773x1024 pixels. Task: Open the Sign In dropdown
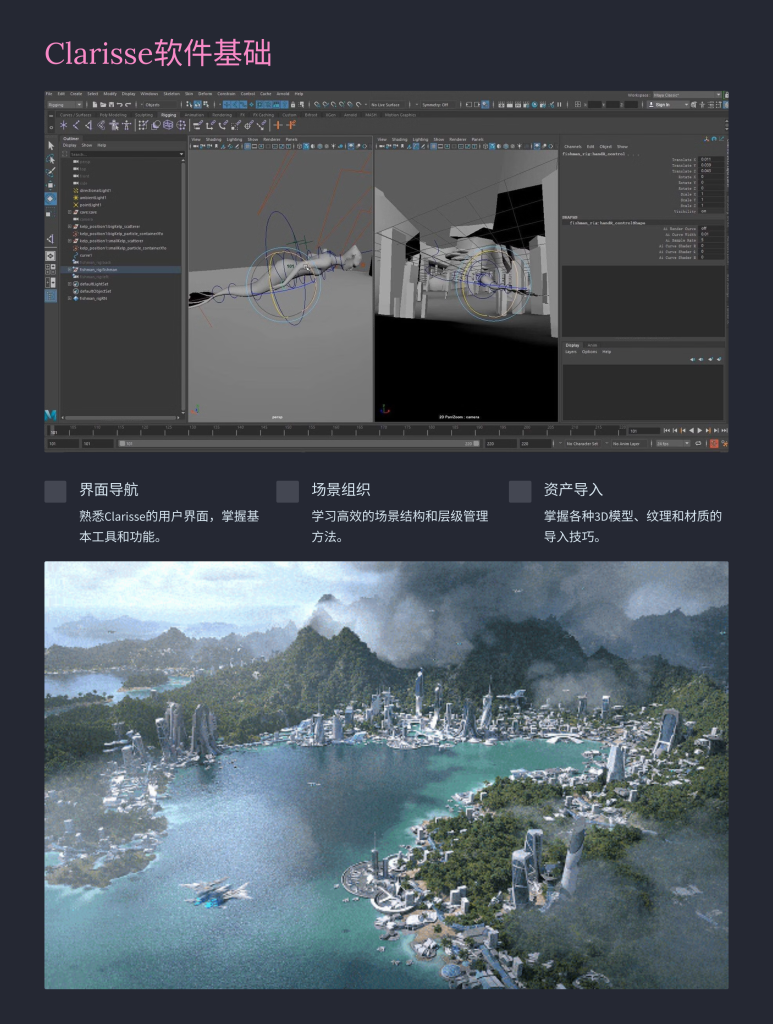click(x=669, y=104)
